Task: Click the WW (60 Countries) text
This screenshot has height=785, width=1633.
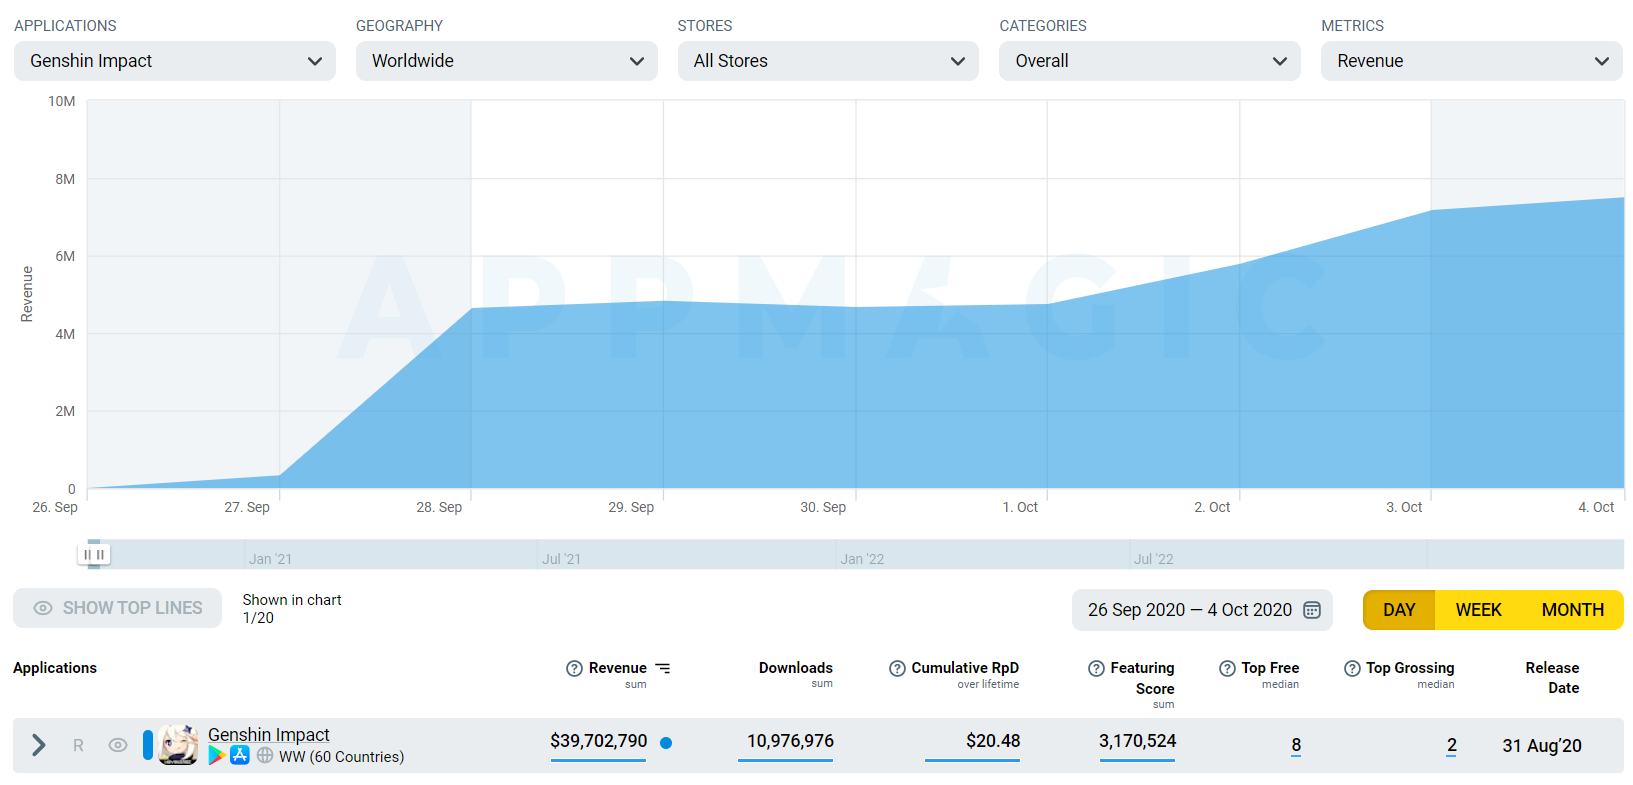Action: [x=341, y=757]
